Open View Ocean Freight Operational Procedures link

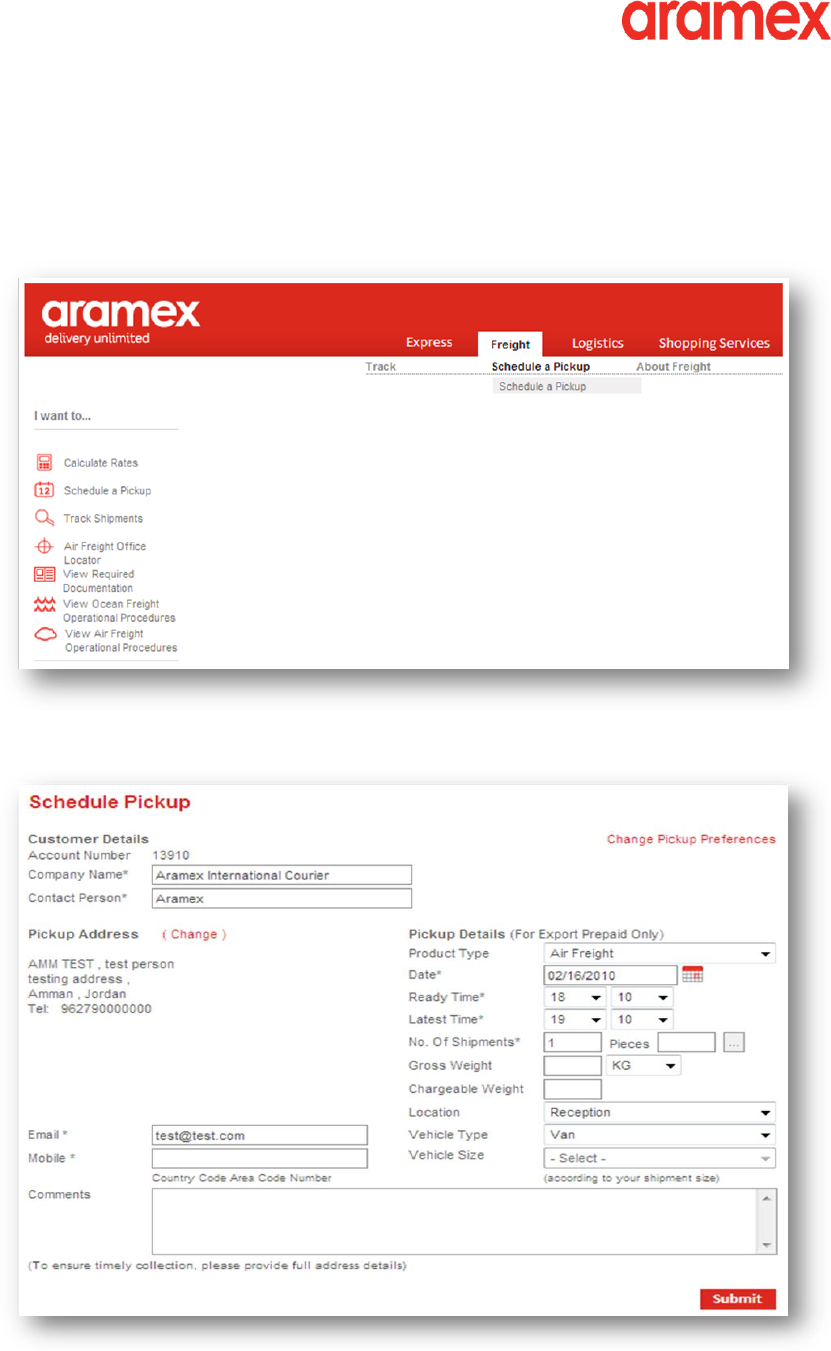119,611
